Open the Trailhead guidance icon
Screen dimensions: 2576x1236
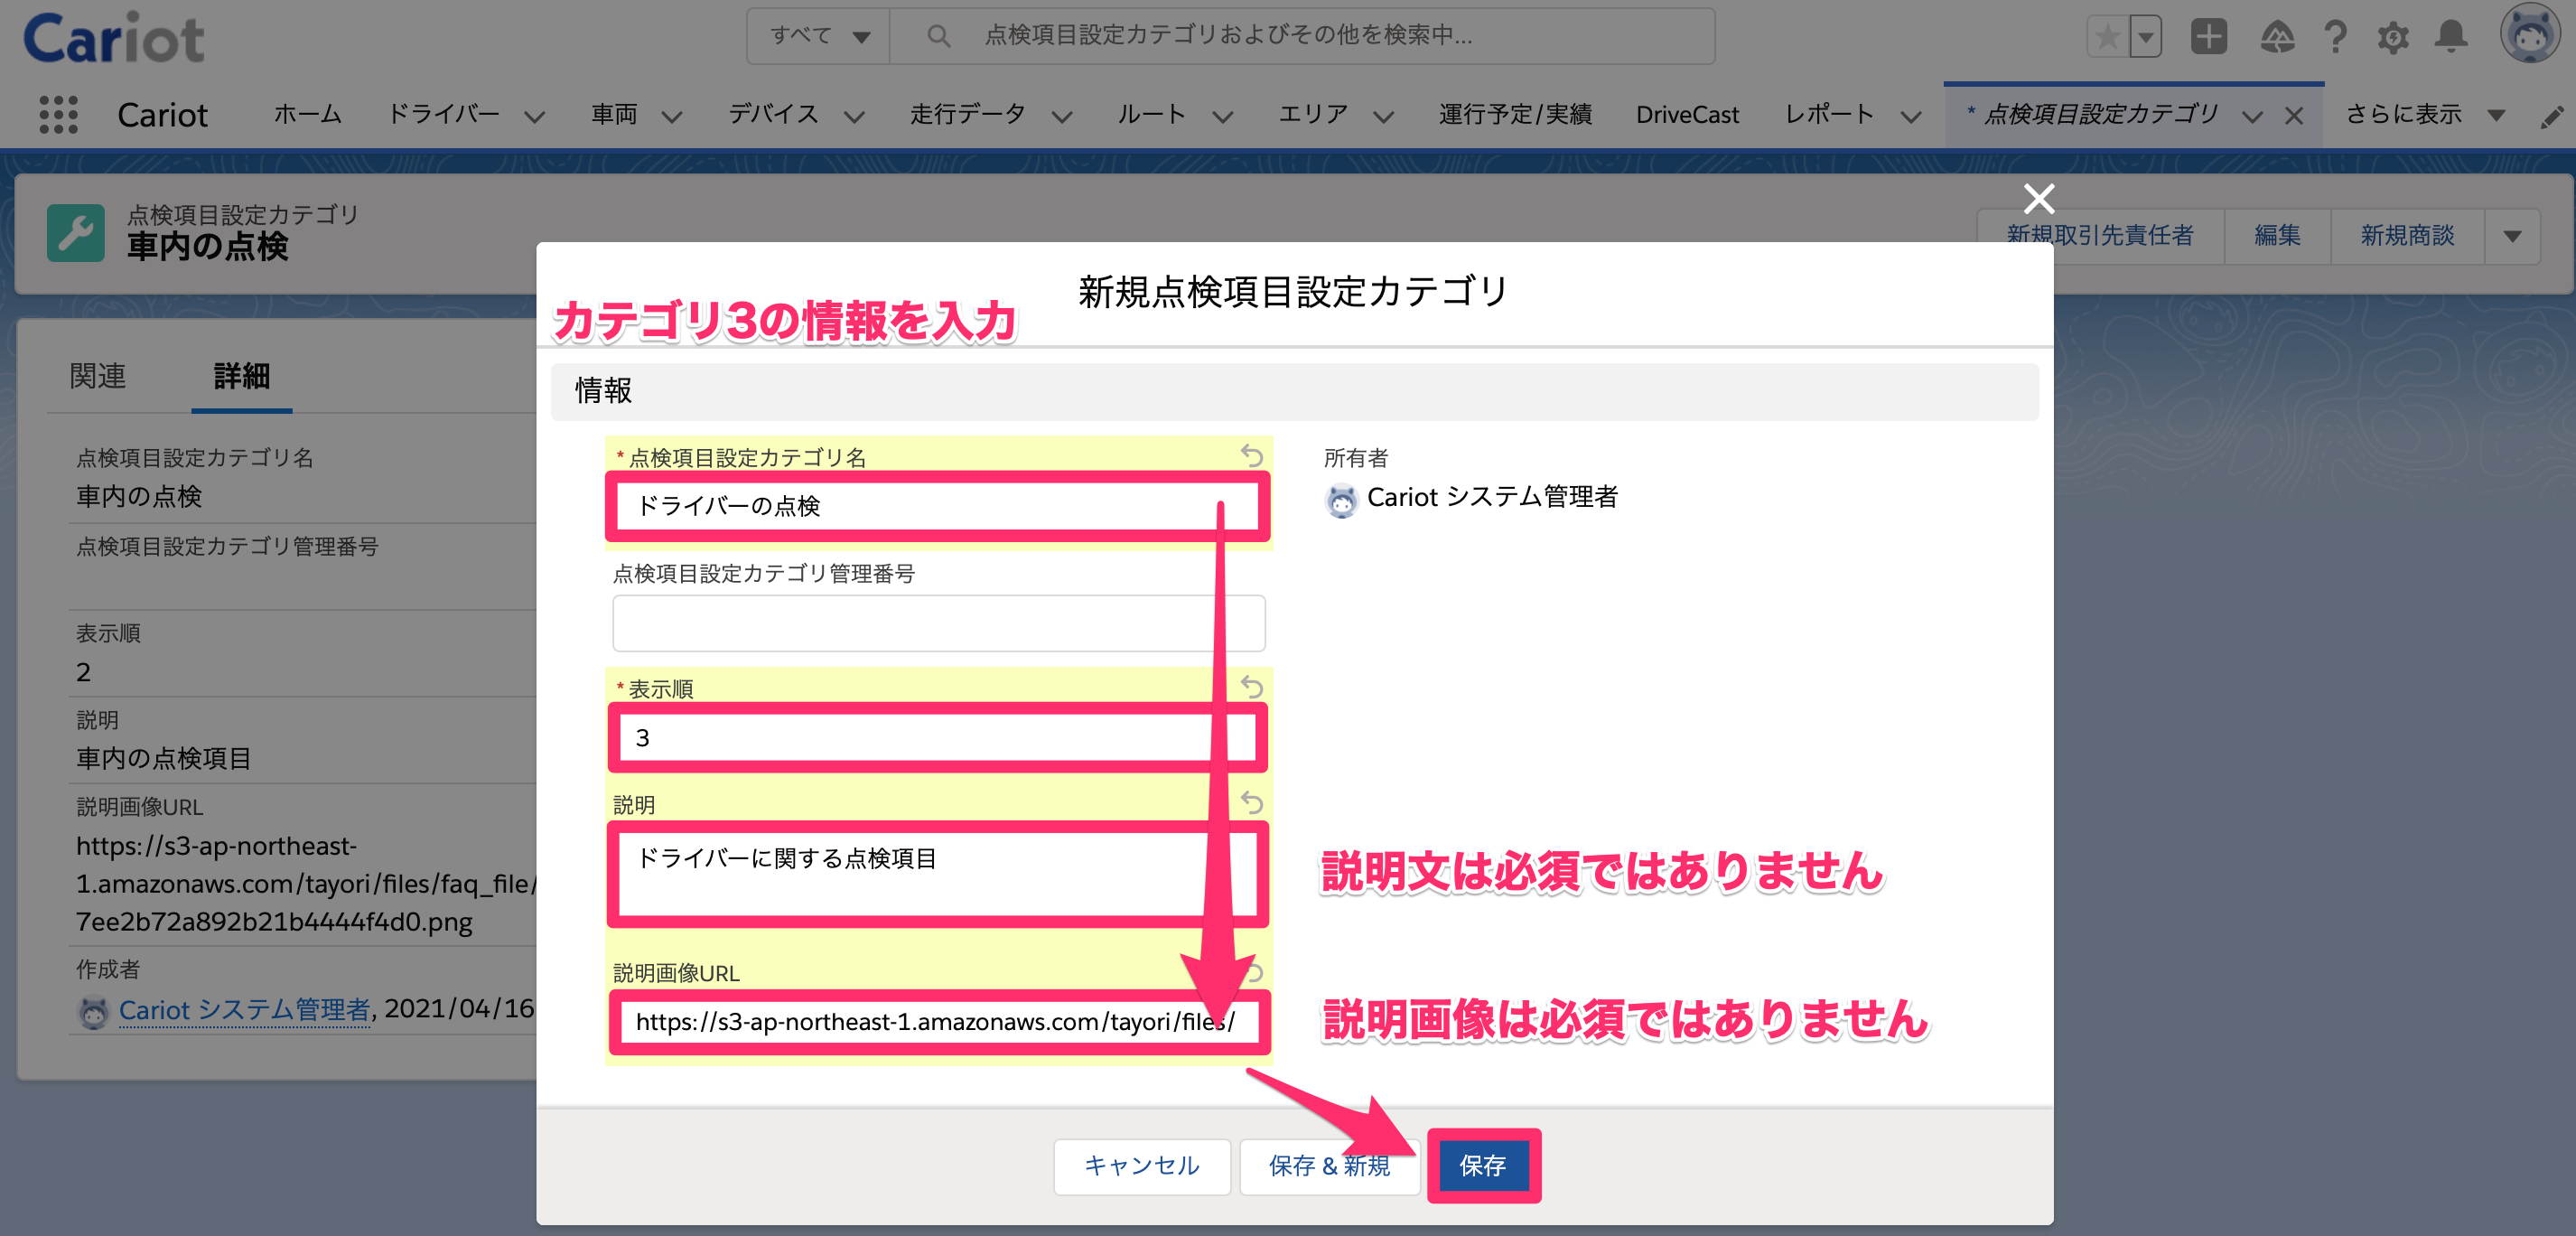(x=2277, y=37)
